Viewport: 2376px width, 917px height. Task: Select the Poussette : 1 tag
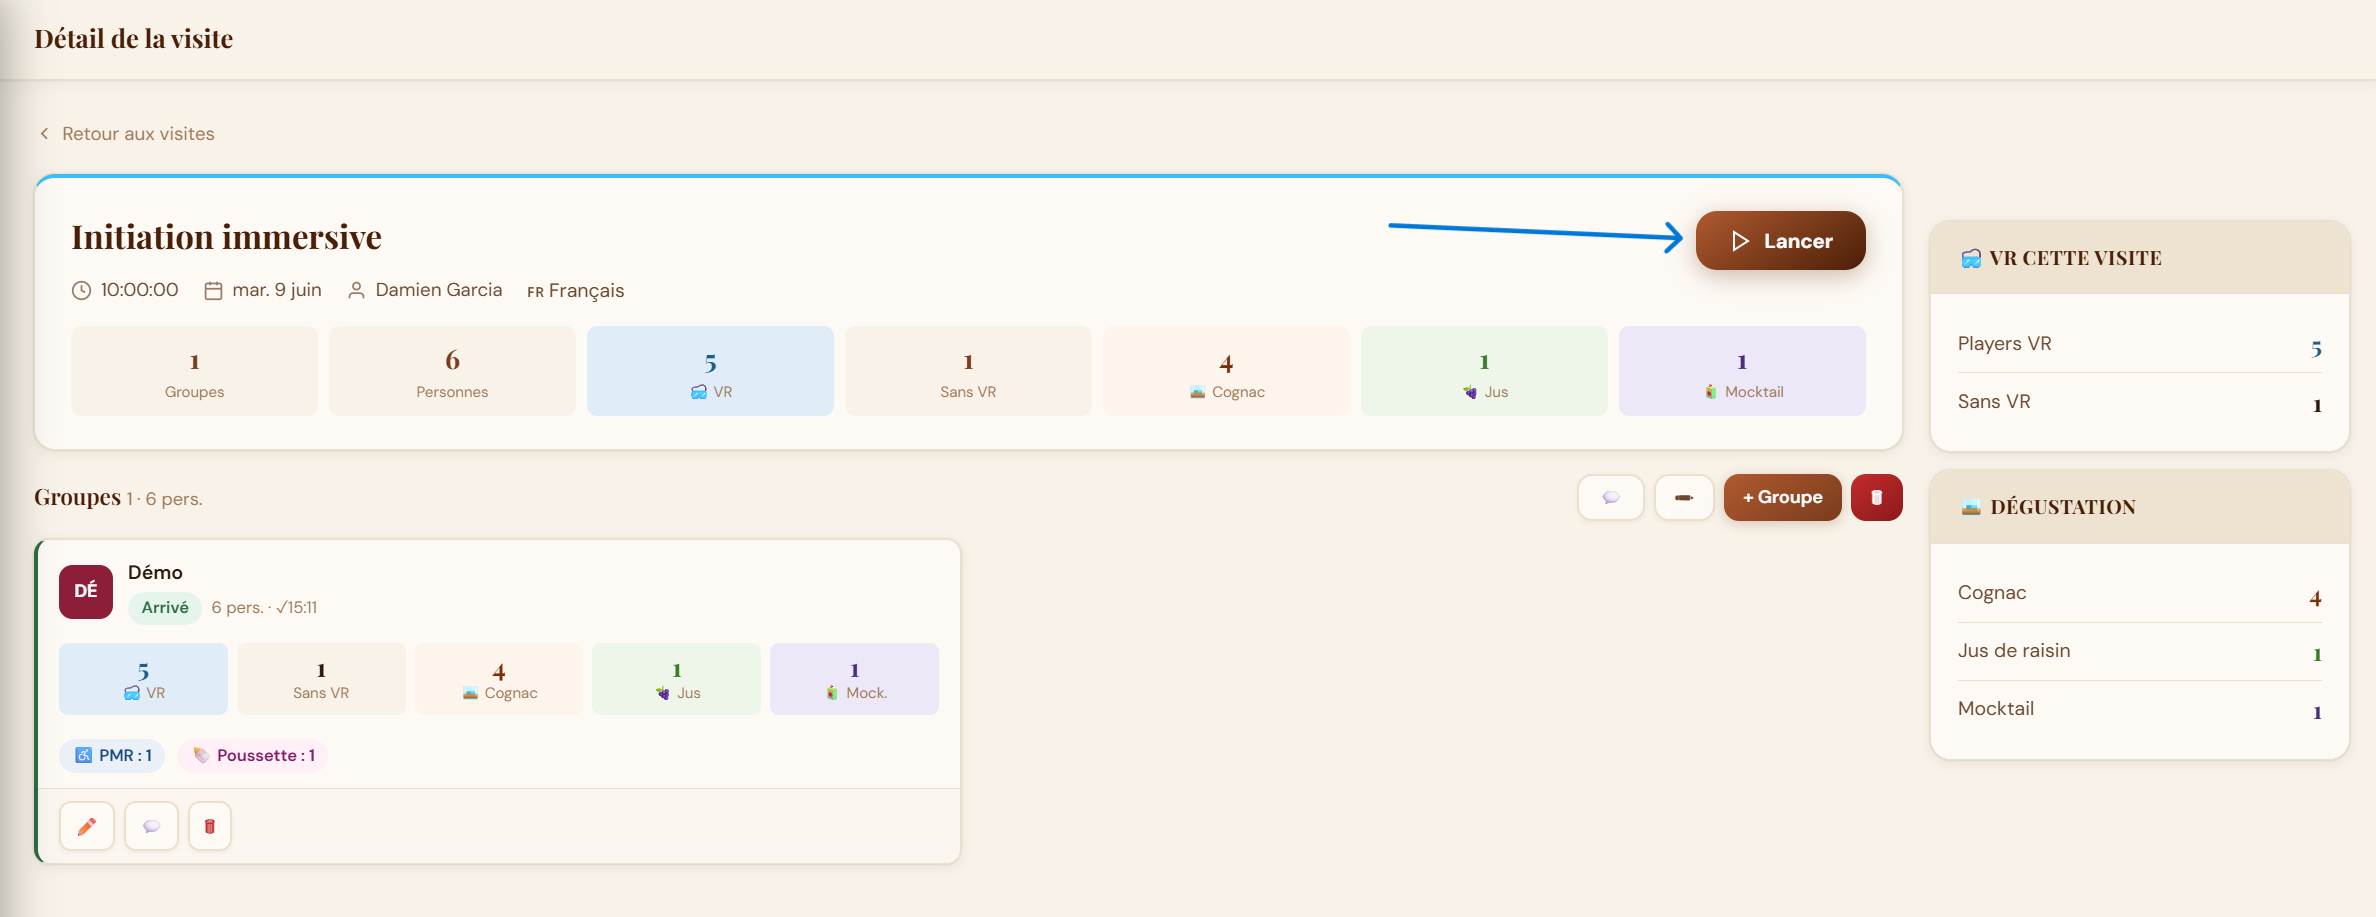pyautogui.click(x=253, y=755)
